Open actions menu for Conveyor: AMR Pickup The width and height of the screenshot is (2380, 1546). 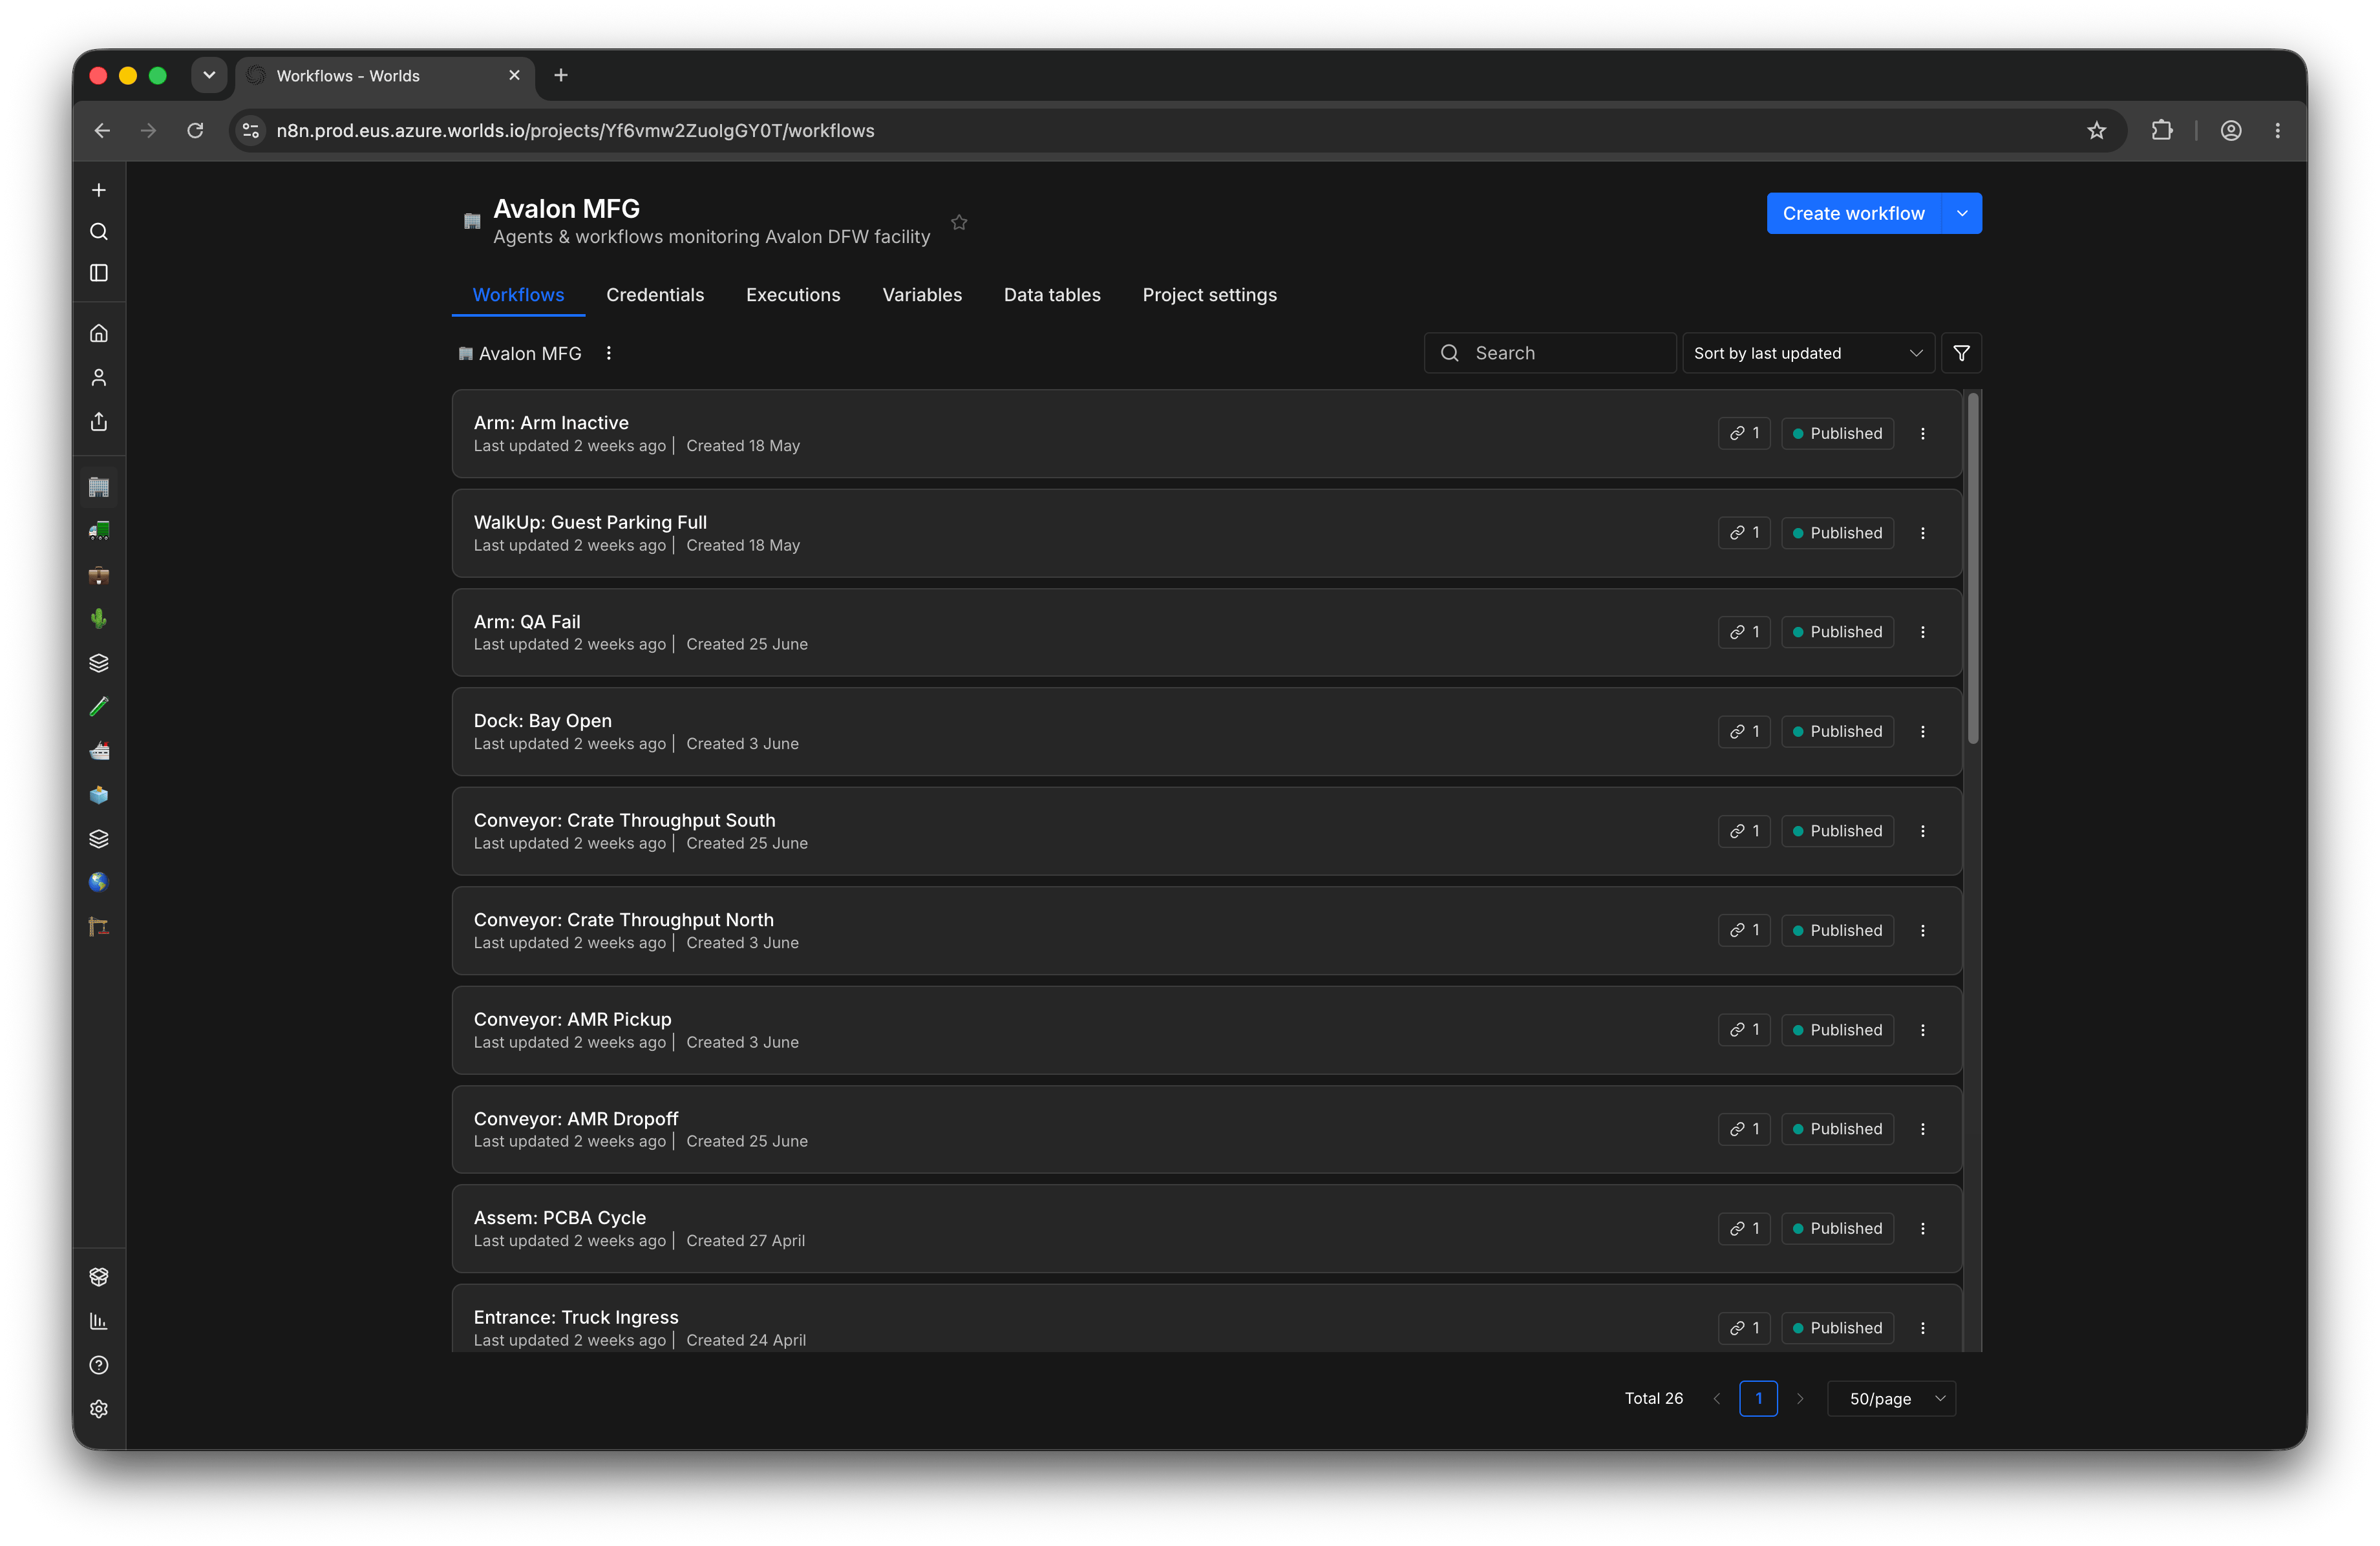pyautogui.click(x=1923, y=1030)
